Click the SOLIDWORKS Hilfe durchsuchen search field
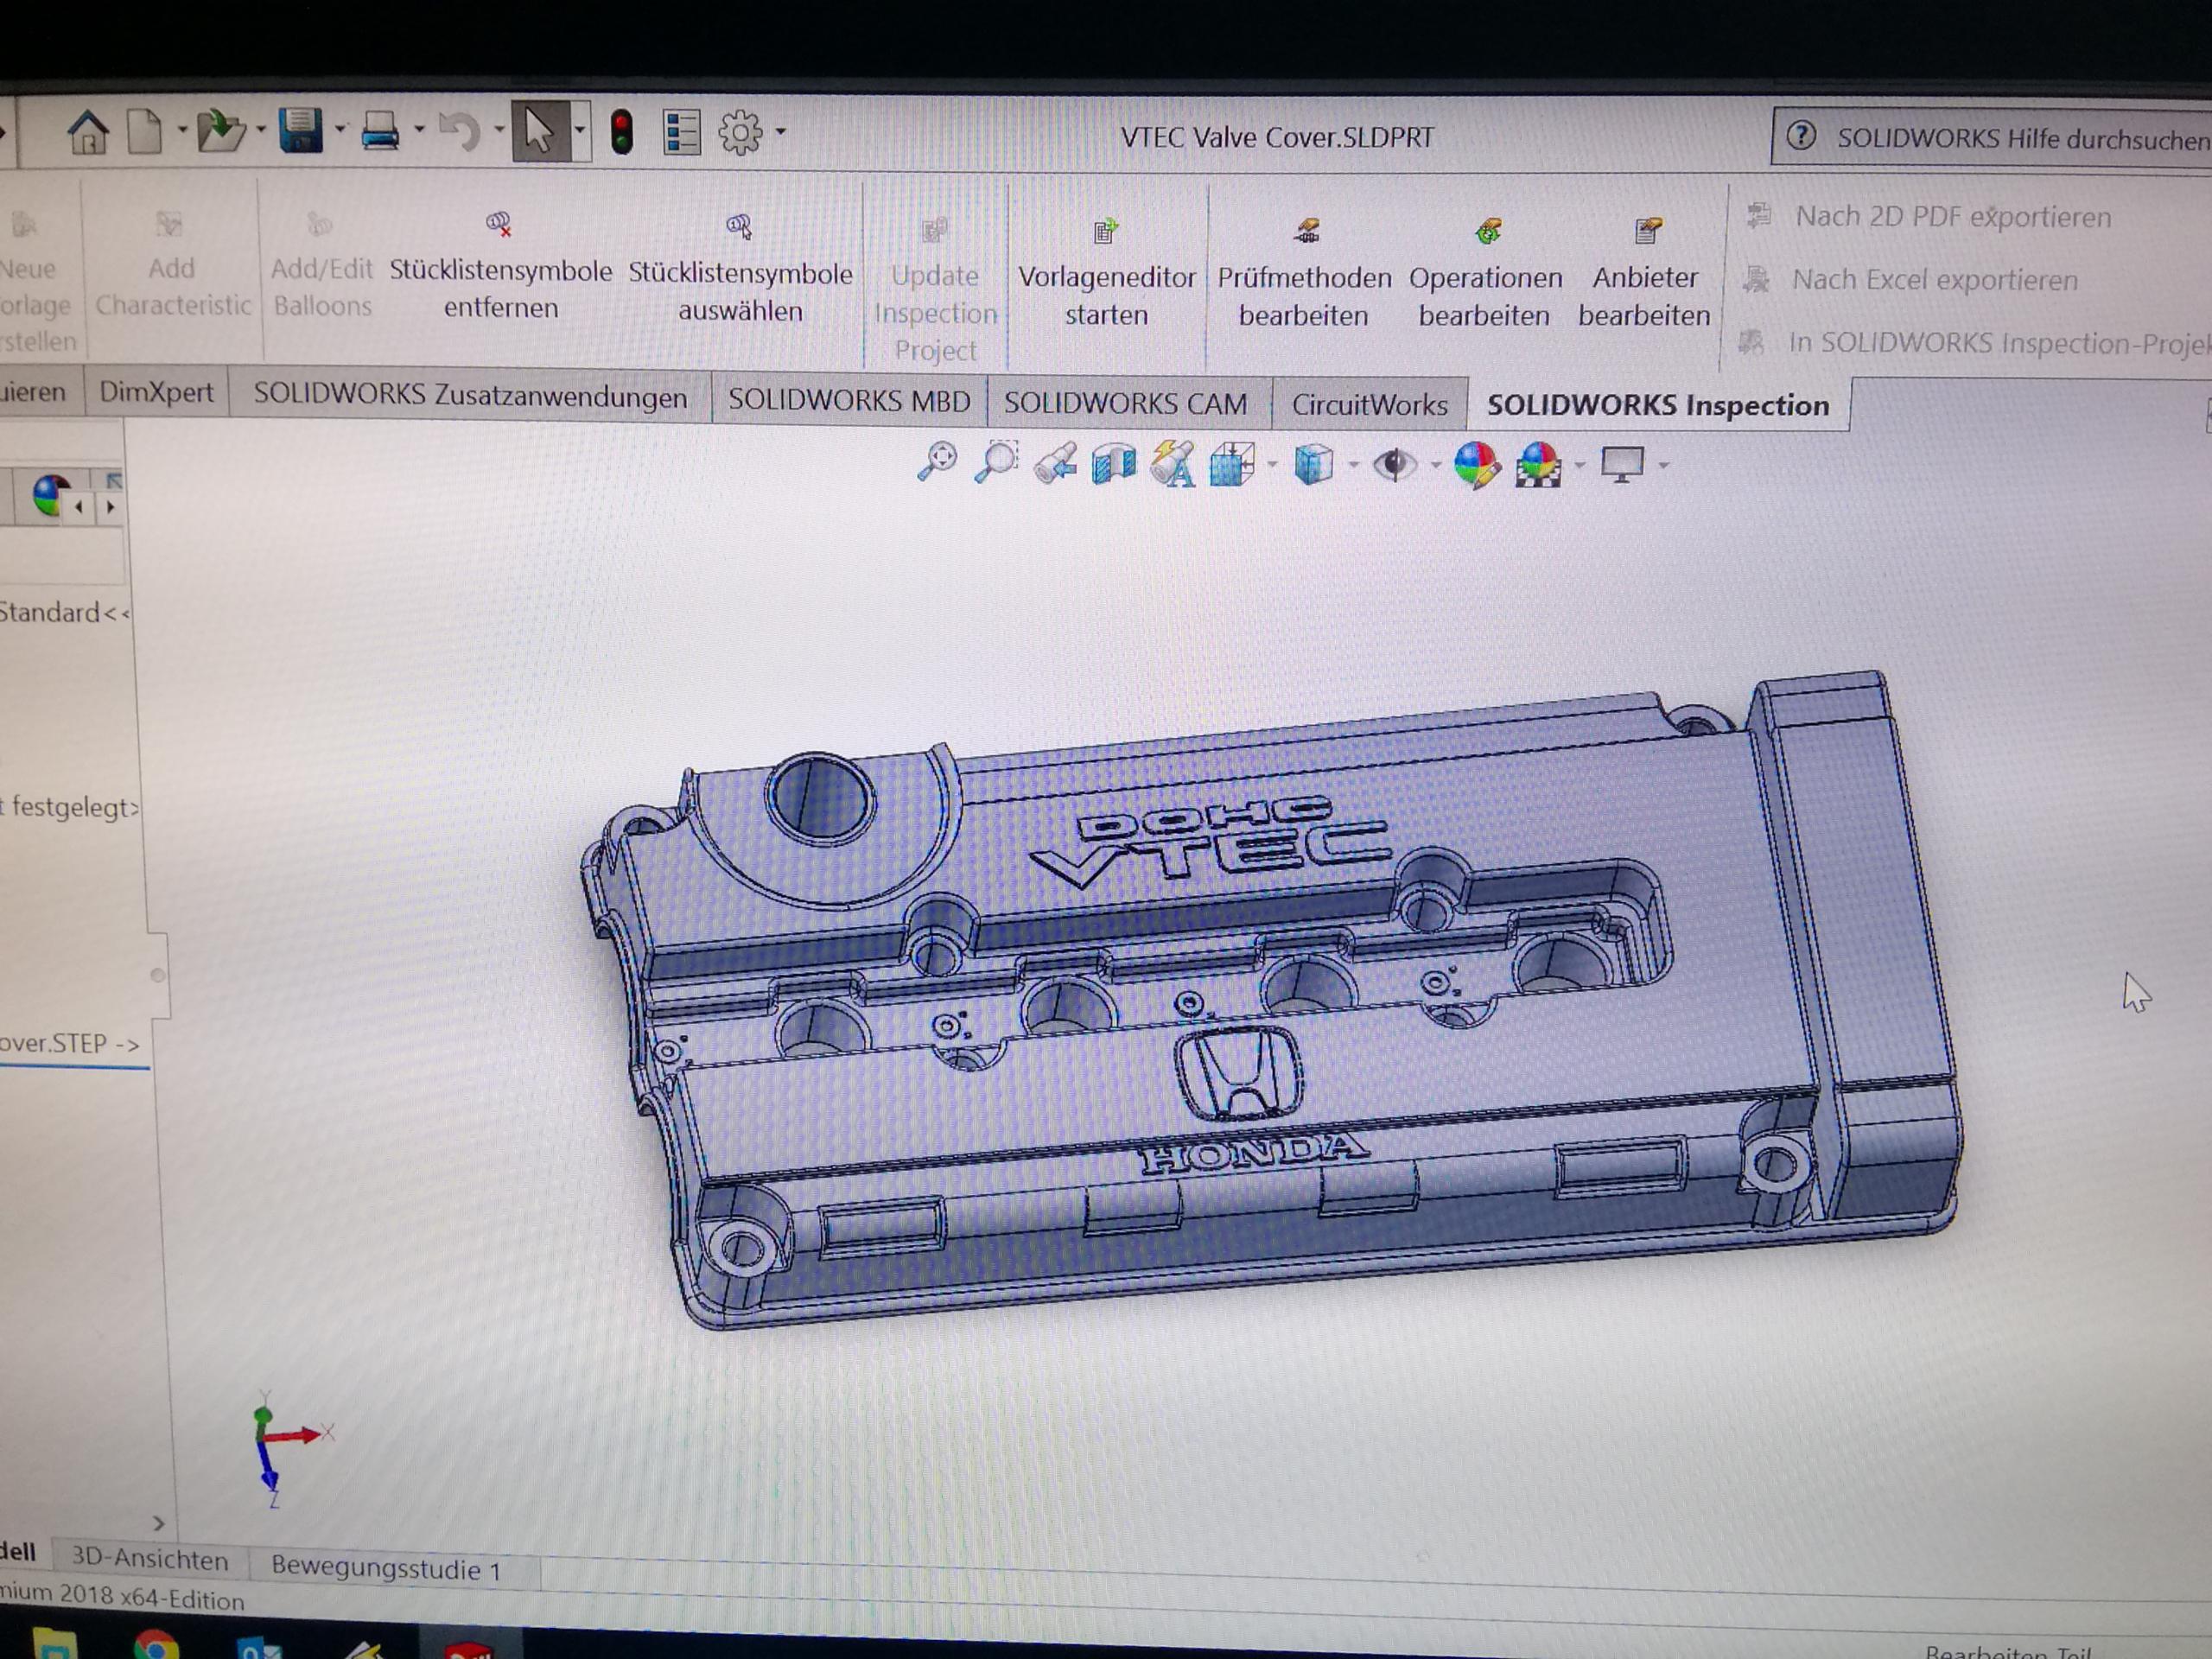Viewport: 2212px width, 1659px height. [2000, 138]
